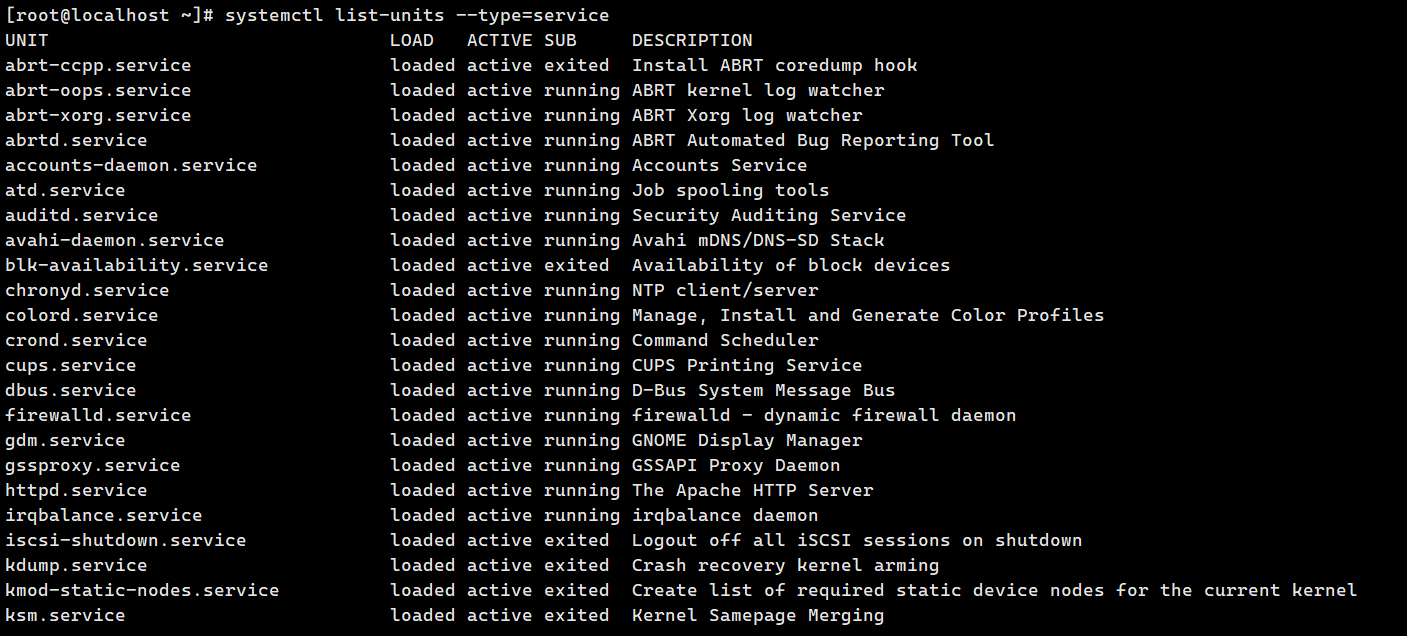The image size is (1407, 636).
Task: Click the SUB column header
Action: [560, 40]
